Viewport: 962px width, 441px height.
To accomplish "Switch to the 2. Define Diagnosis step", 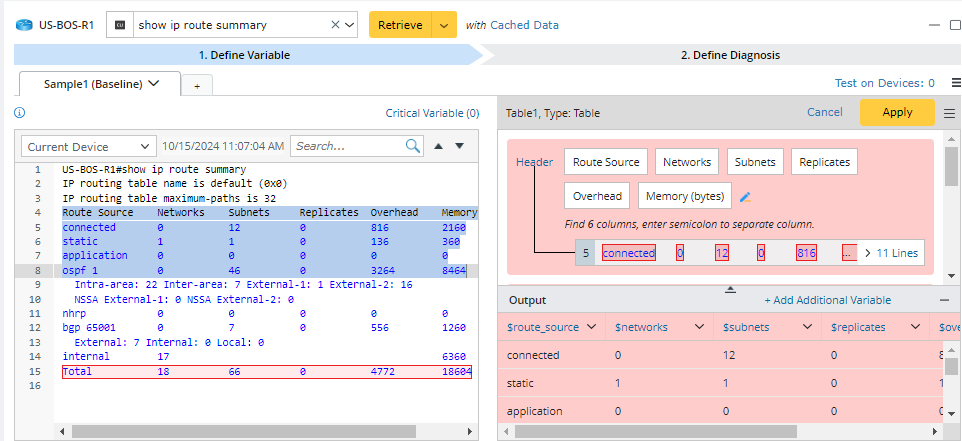I will 729,55.
